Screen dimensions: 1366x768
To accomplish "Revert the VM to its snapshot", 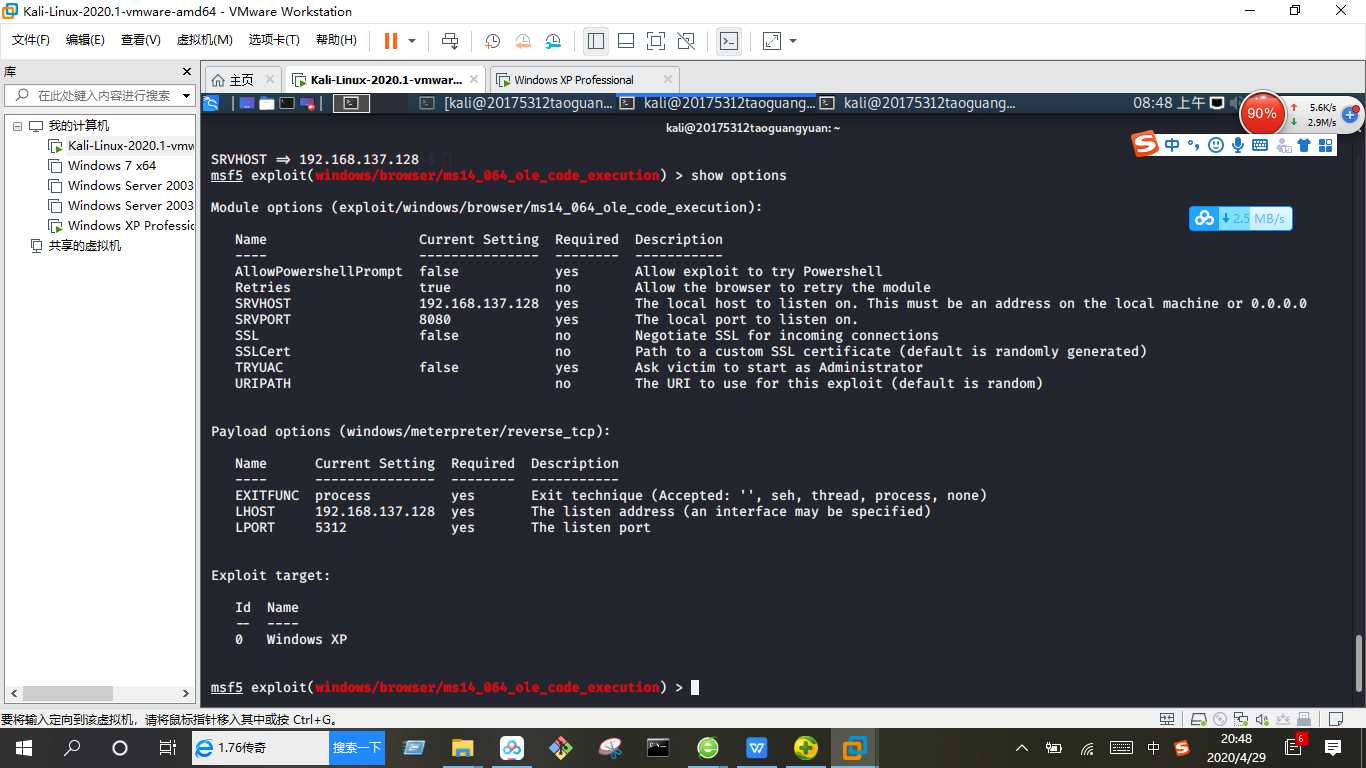I will [x=523, y=41].
